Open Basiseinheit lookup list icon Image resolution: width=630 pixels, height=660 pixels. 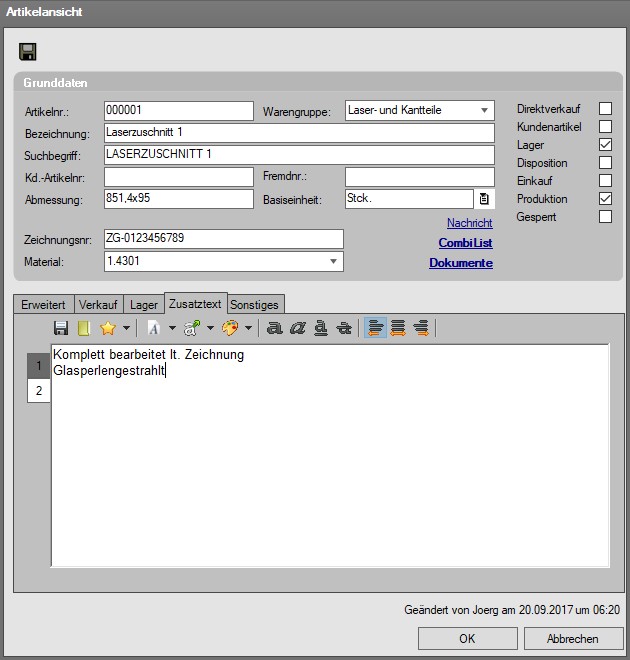click(x=484, y=199)
